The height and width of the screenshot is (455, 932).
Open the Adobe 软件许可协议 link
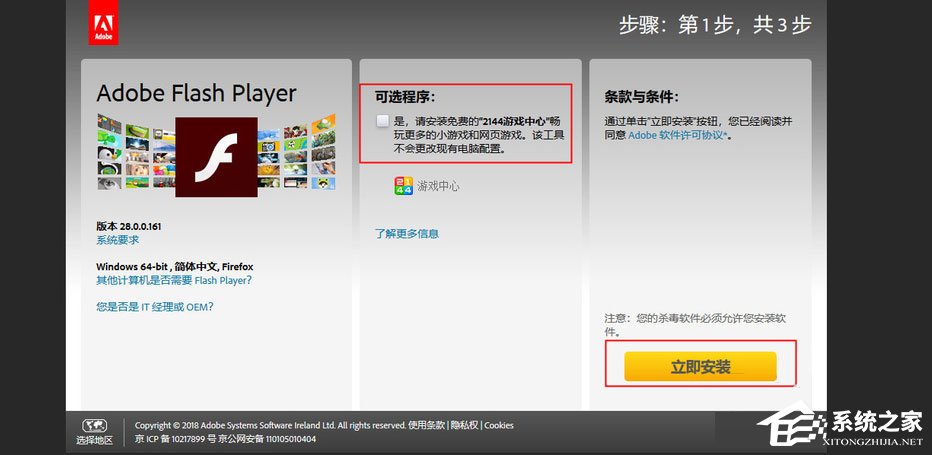[x=678, y=135]
